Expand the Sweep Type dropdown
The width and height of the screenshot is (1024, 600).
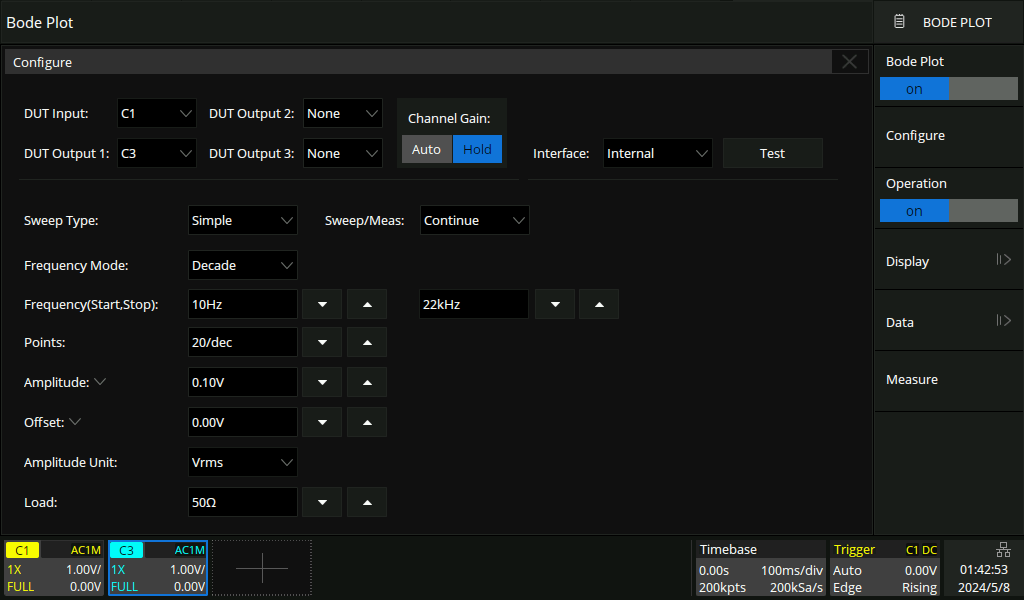coord(243,220)
